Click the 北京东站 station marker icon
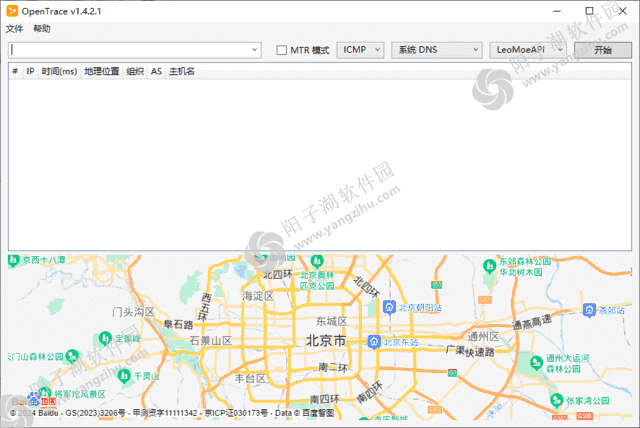 click(x=374, y=342)
